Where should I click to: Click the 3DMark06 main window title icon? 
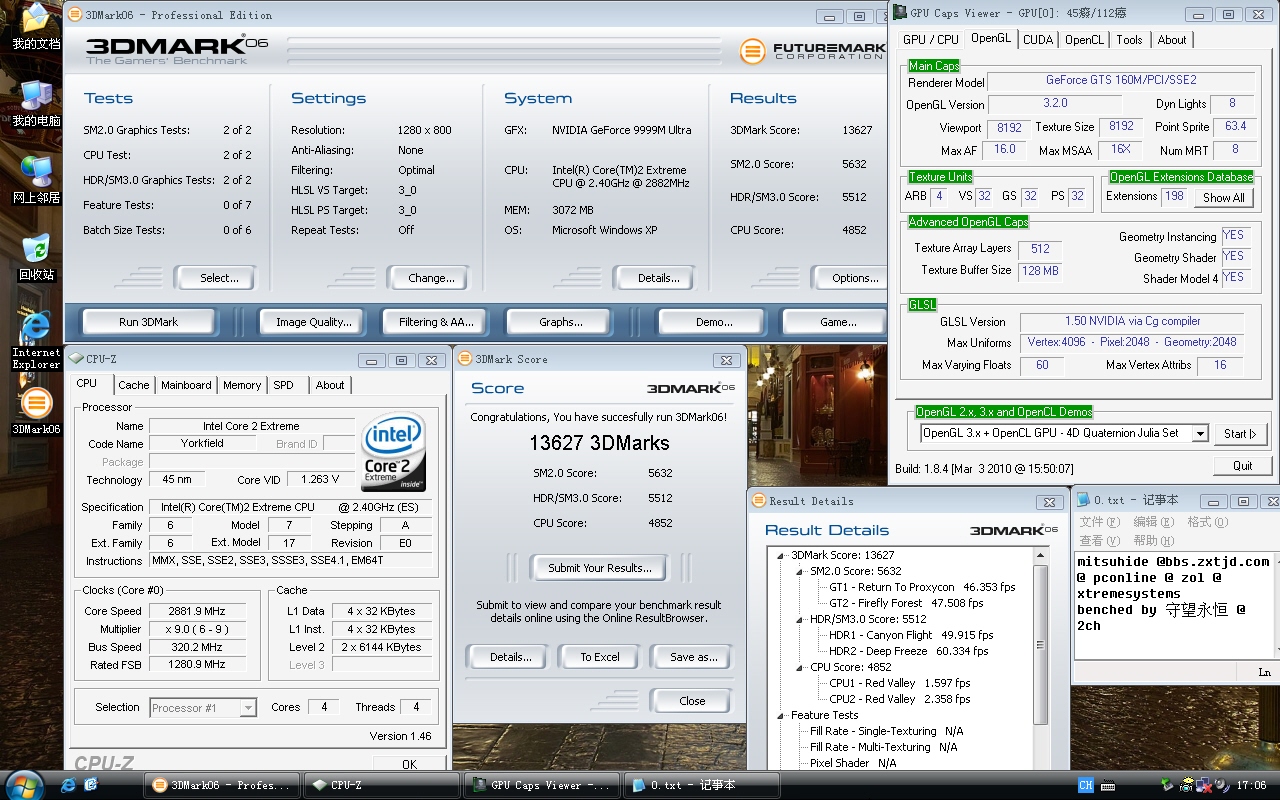75,14
